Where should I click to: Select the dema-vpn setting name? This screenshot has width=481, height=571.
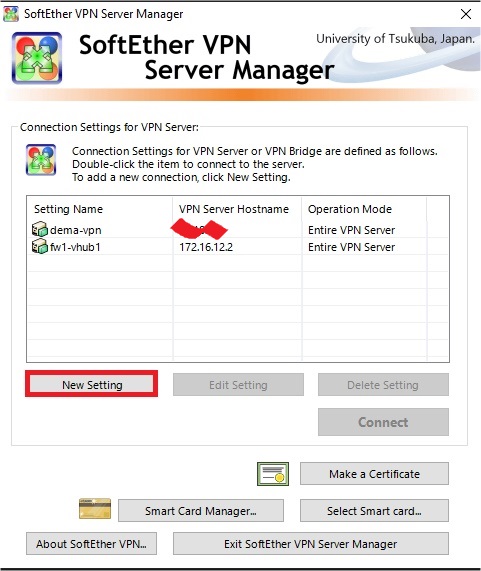(76, 230)
